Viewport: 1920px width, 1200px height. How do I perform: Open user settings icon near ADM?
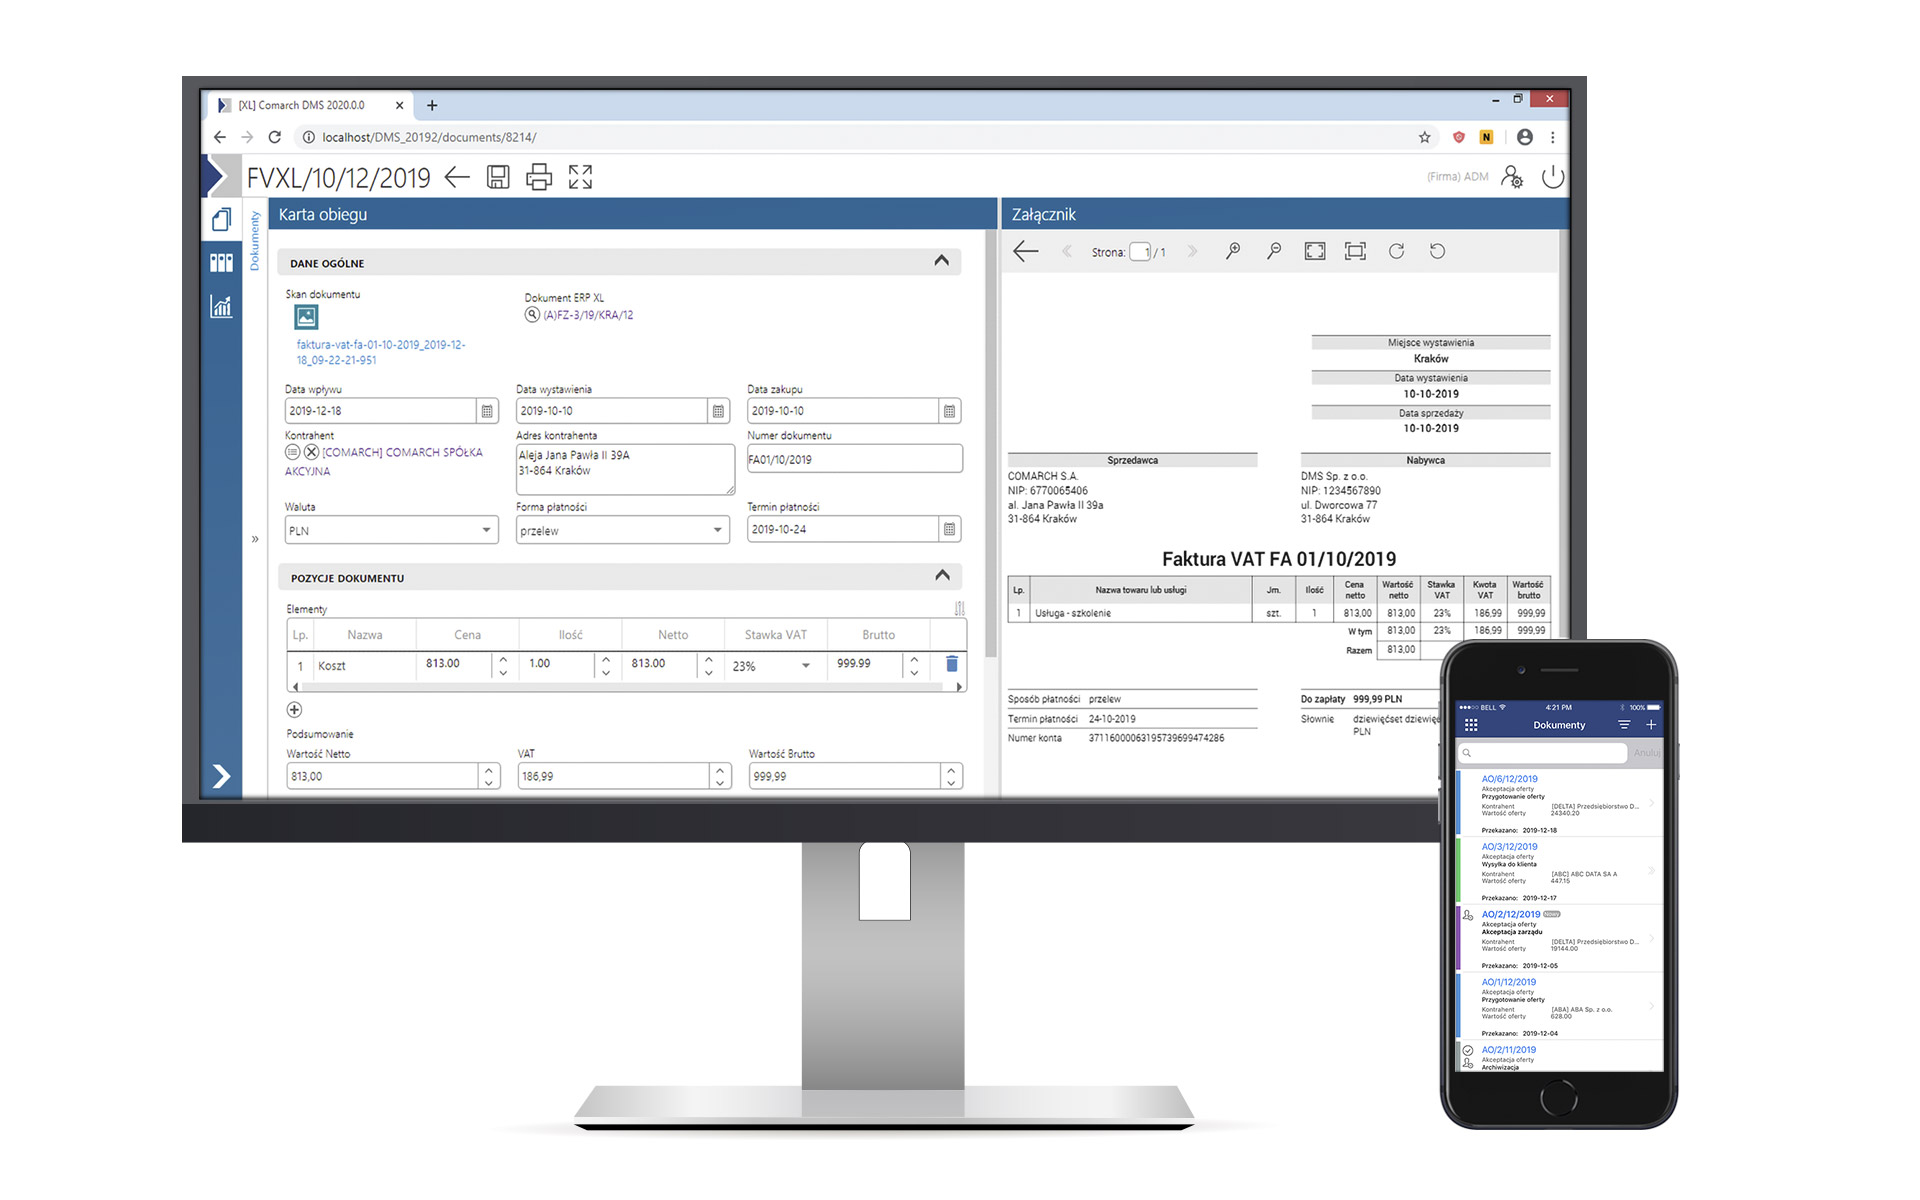pyautogui.click(x=1513, y=177)
